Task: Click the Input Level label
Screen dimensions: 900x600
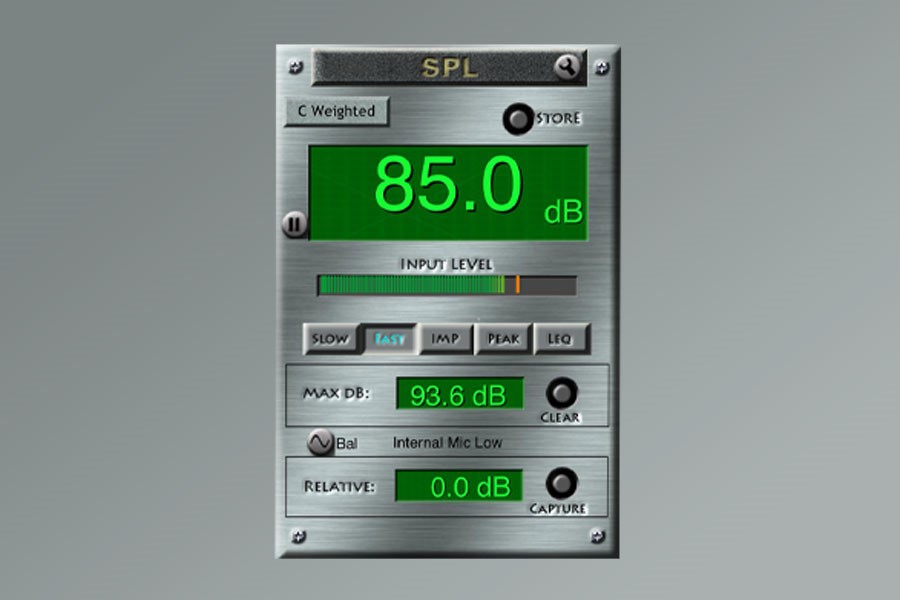Action: click(447, 264)
